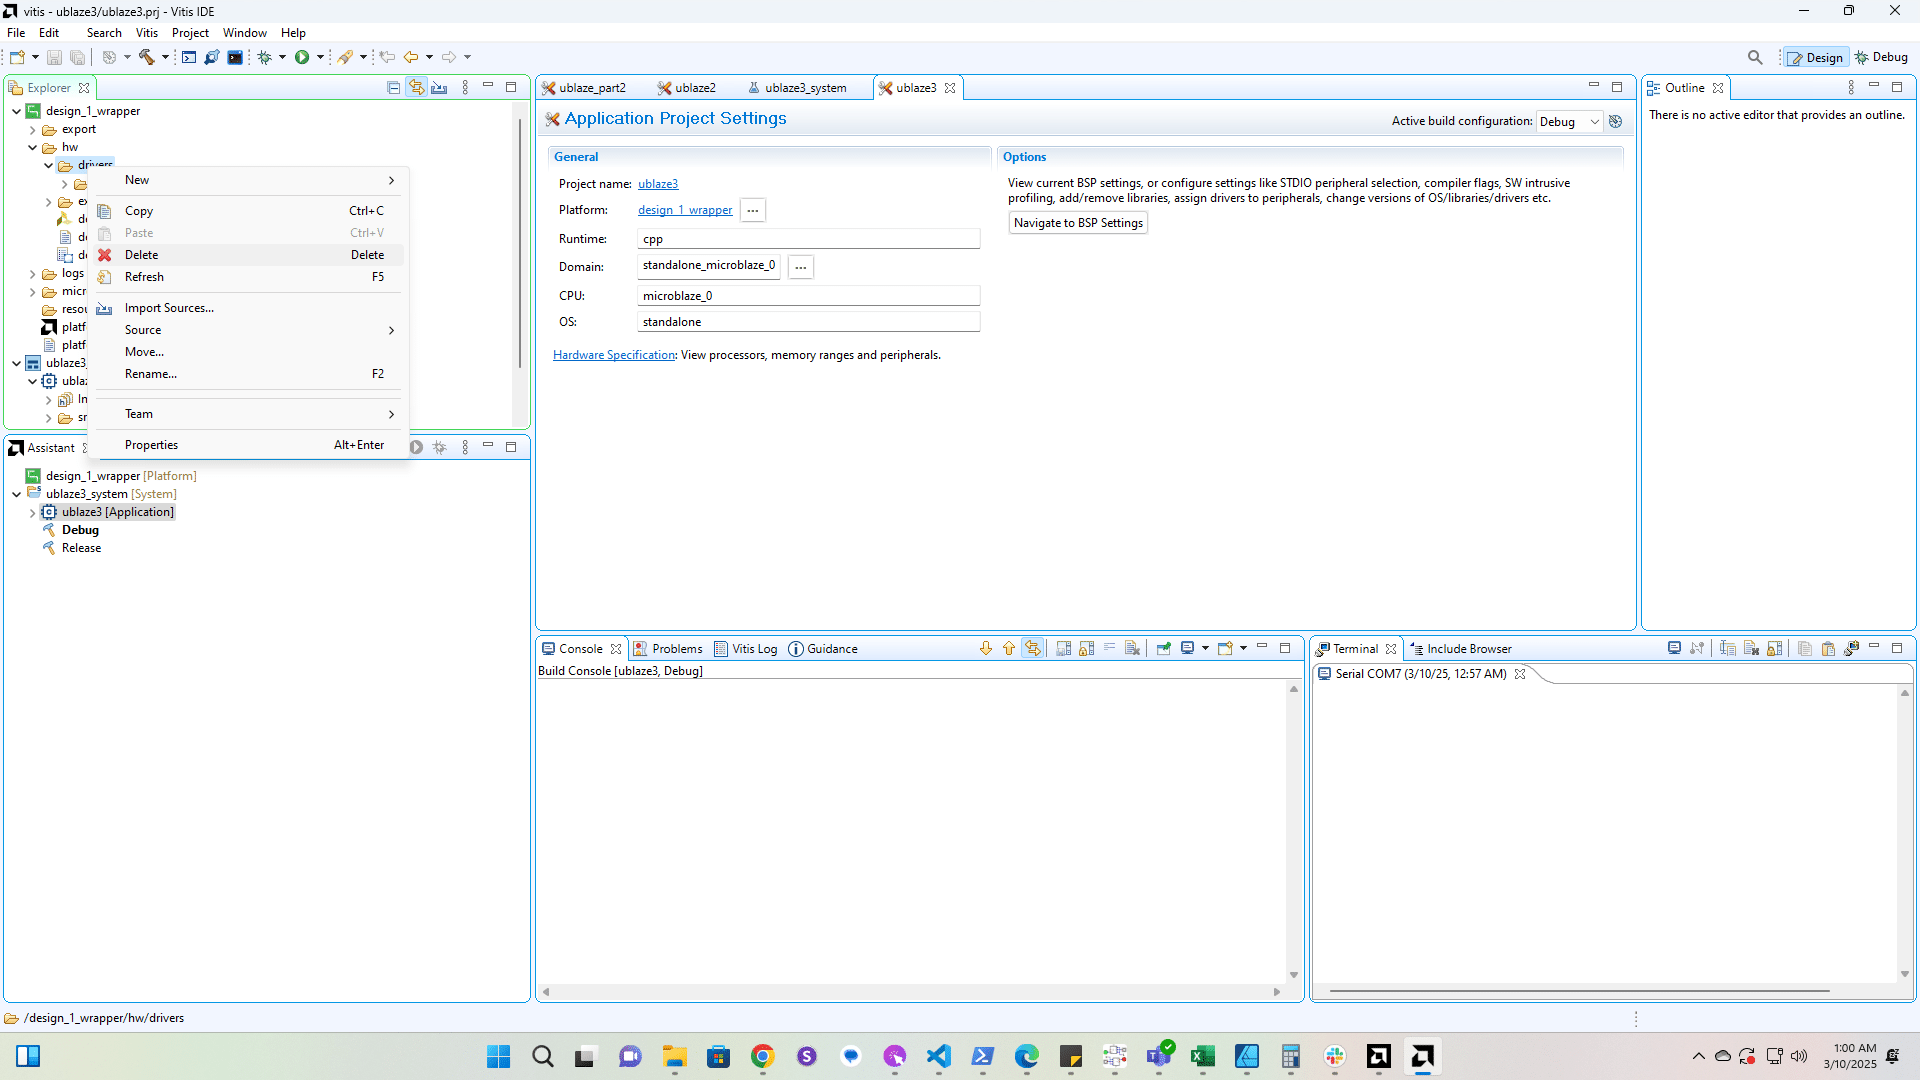1920x1080 pixels.
Task: Switch to the Debug perspective
Action: pos(1881,57)
